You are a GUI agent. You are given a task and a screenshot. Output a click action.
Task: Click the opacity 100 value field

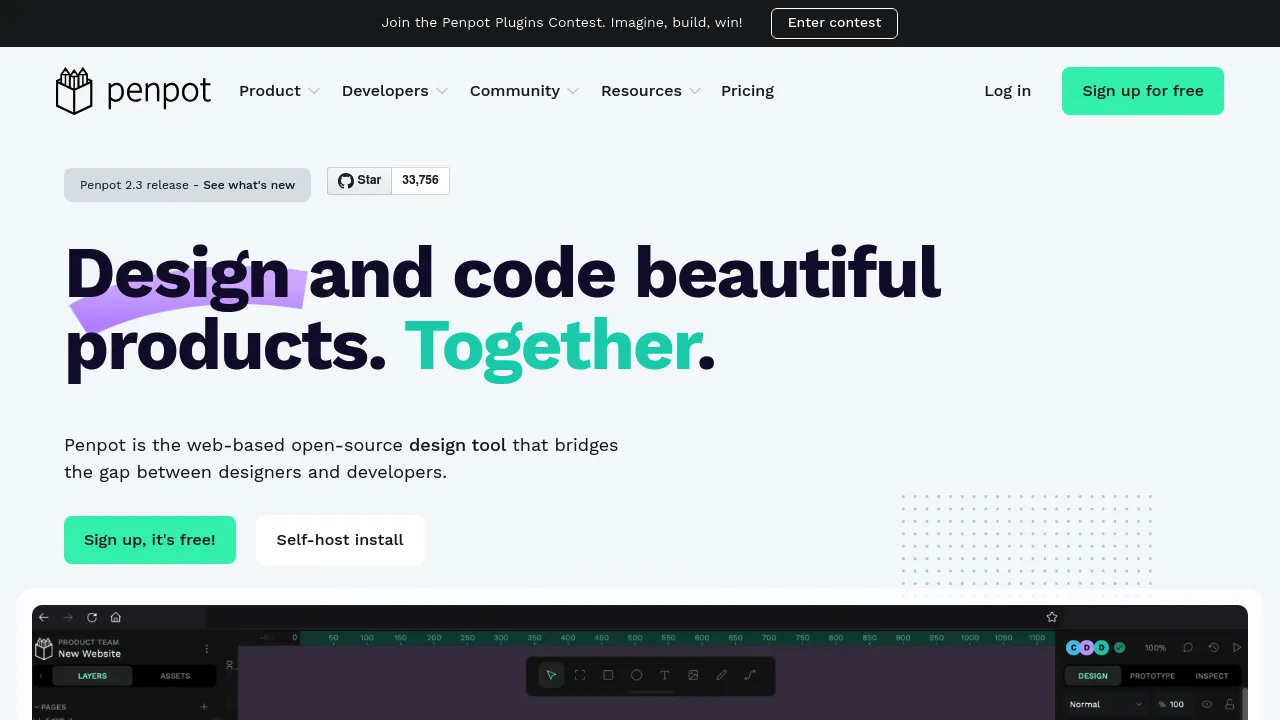(x=1173, y=704)
